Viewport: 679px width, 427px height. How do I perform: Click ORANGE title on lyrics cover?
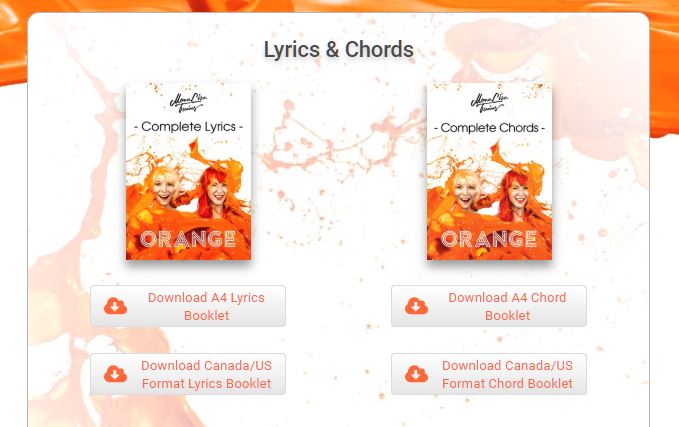pyautogui.click(x=188, y=239)
